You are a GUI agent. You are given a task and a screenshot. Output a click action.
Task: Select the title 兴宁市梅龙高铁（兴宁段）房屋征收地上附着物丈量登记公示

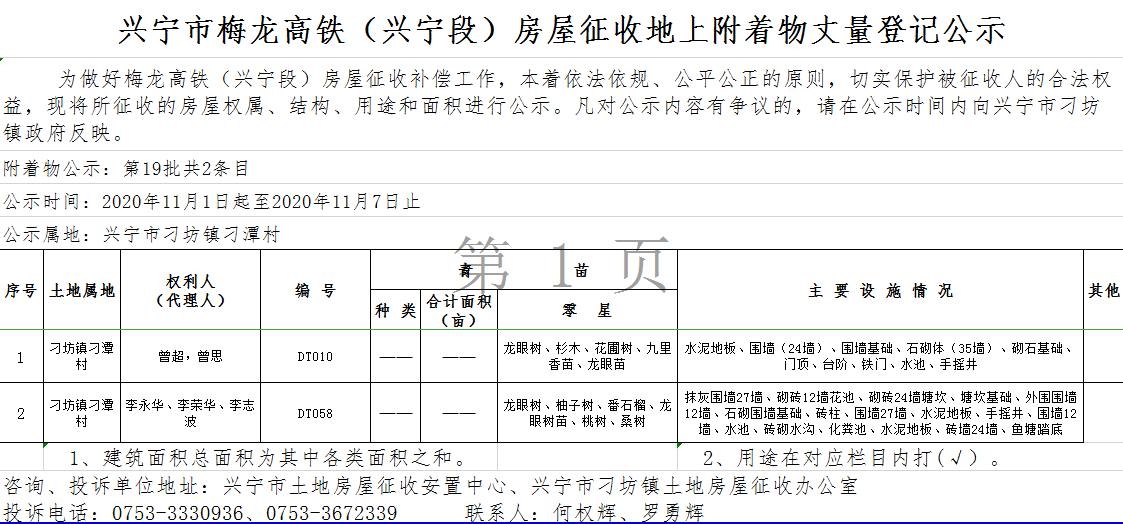pos(562,31)
